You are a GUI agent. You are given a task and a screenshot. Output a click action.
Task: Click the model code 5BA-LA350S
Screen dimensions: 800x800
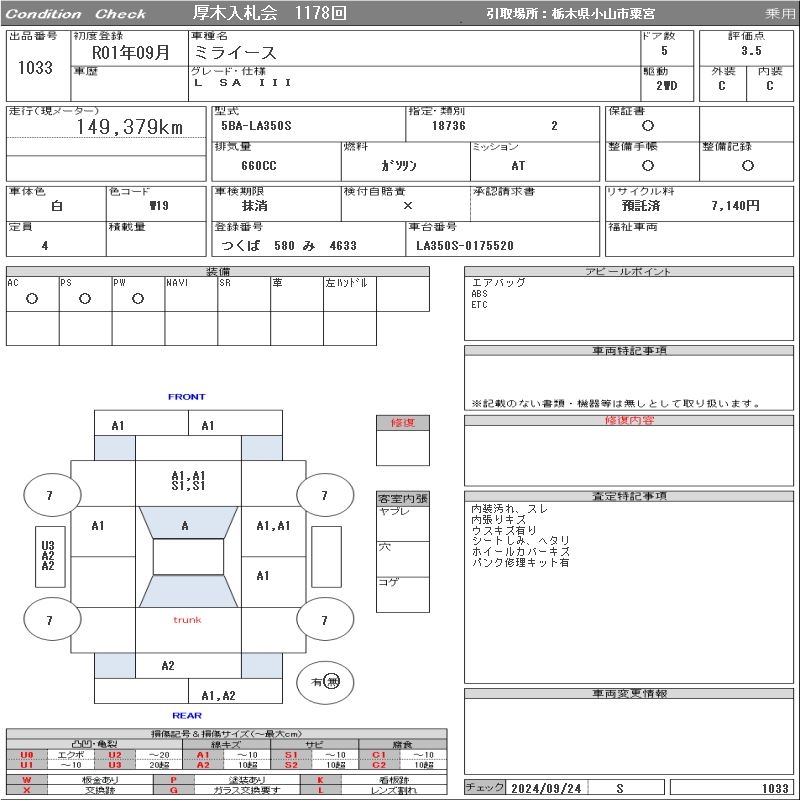click(256, 126)
